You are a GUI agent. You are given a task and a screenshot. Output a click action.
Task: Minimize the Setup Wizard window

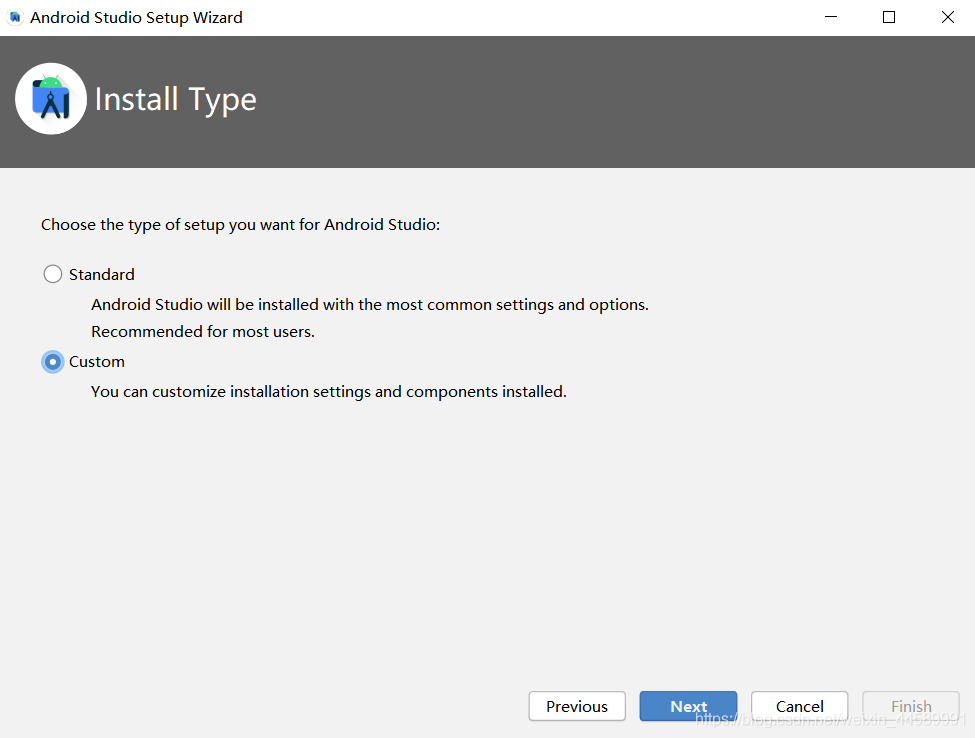831,17
